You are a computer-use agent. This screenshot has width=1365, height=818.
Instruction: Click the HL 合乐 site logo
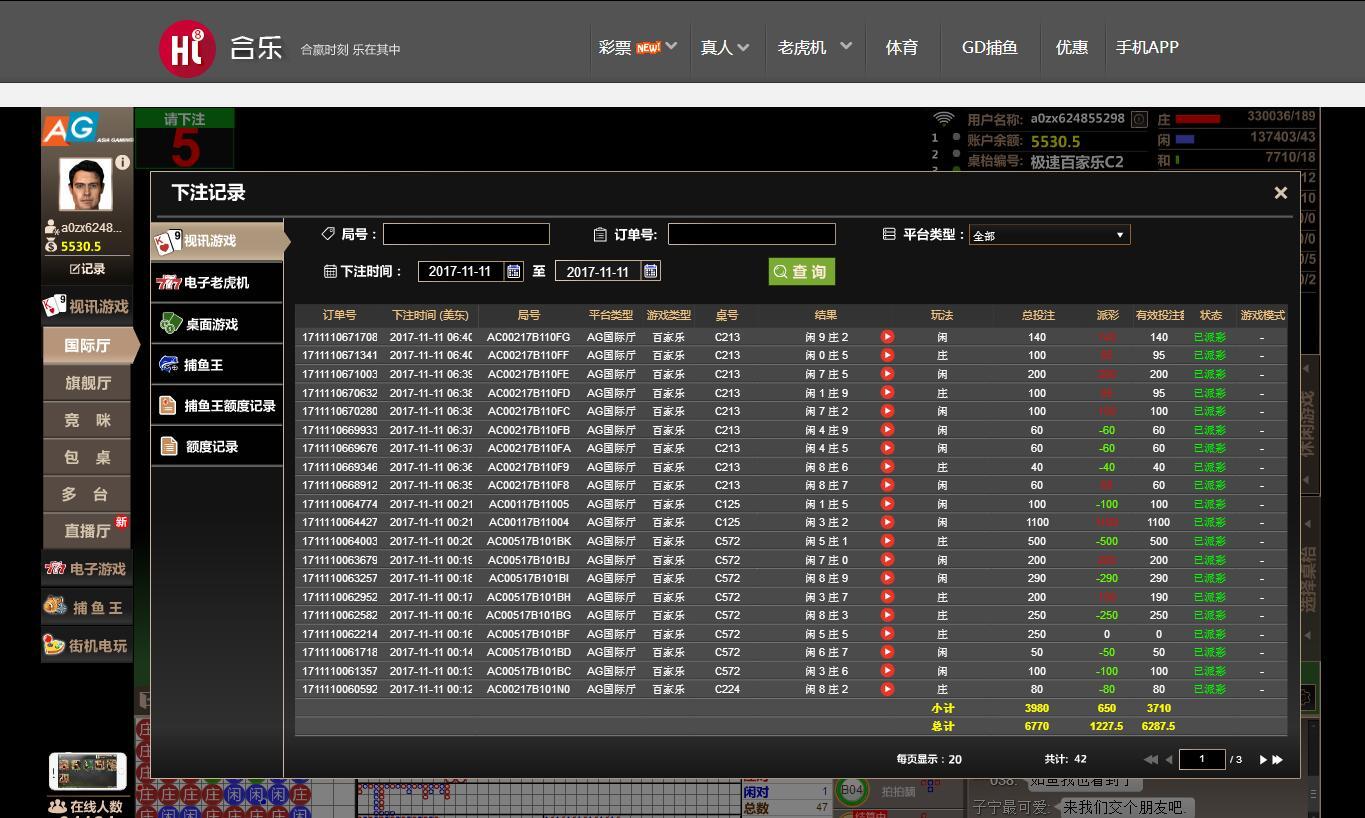pyautogui.click(x=221, y=48)
